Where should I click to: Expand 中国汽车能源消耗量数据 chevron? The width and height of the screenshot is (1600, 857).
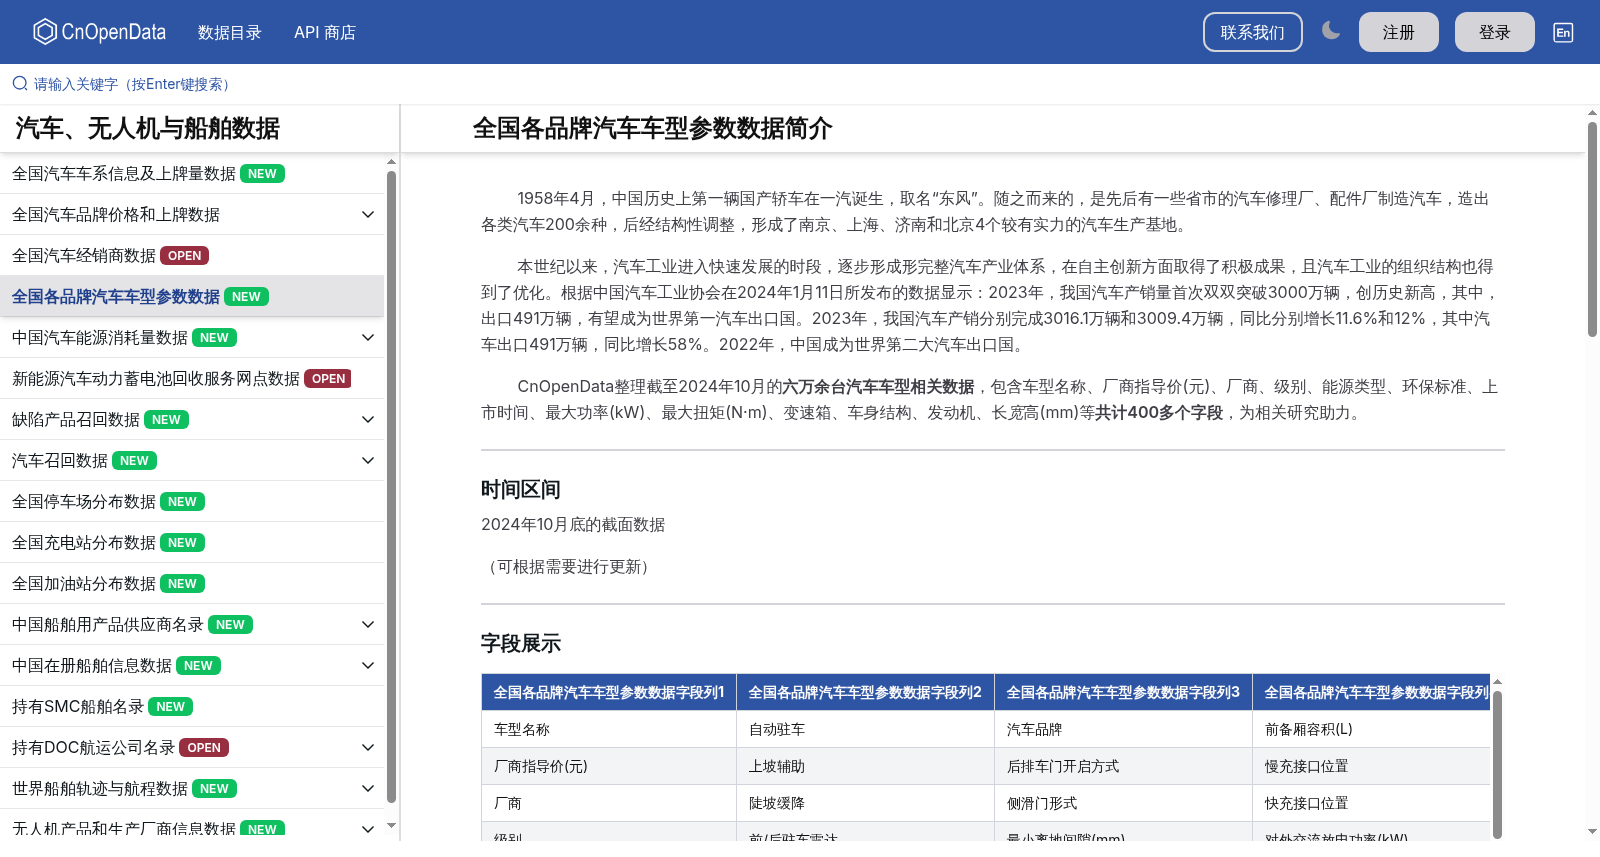368,337
